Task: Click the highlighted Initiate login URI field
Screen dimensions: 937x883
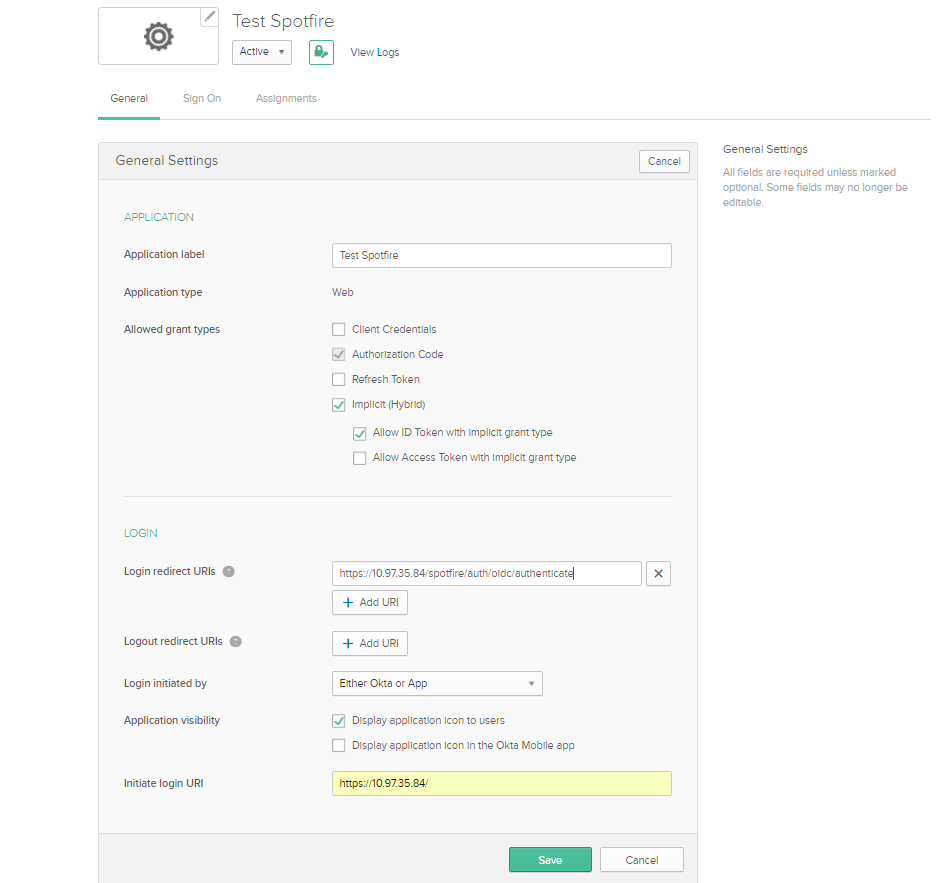Action: click(501, 783)
